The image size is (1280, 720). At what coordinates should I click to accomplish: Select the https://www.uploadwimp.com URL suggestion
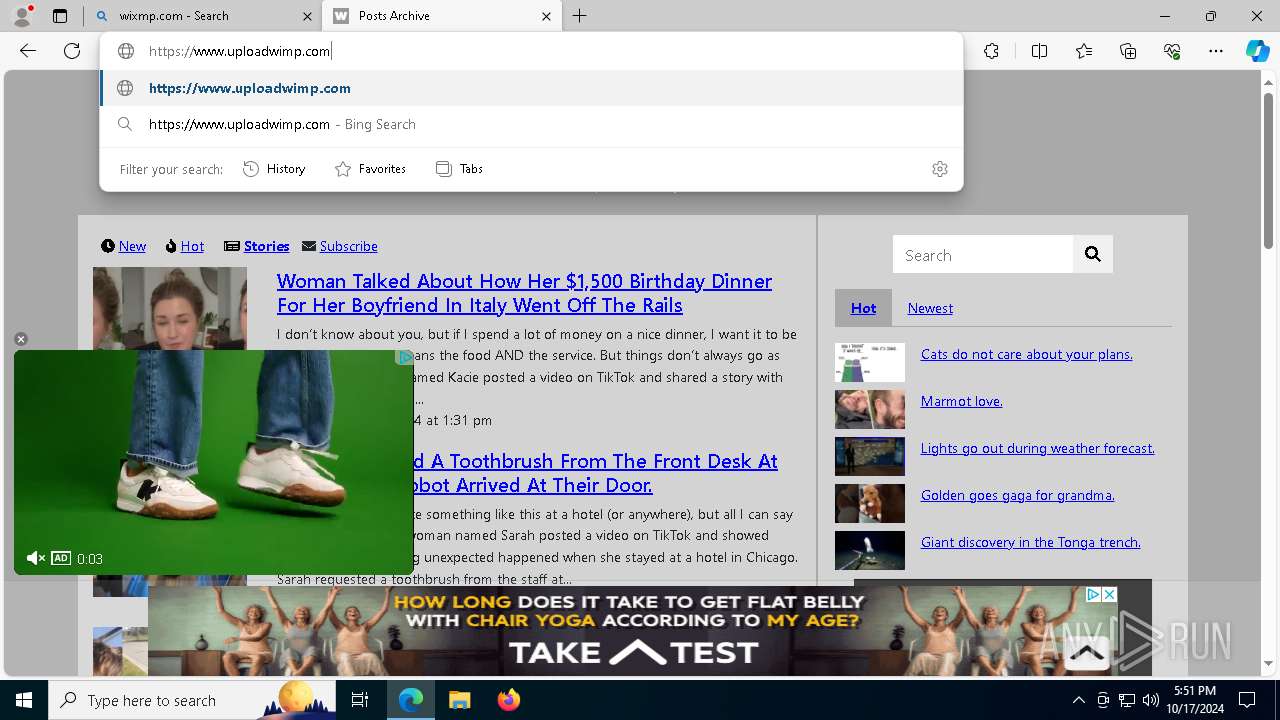click(x=531, y=88)
